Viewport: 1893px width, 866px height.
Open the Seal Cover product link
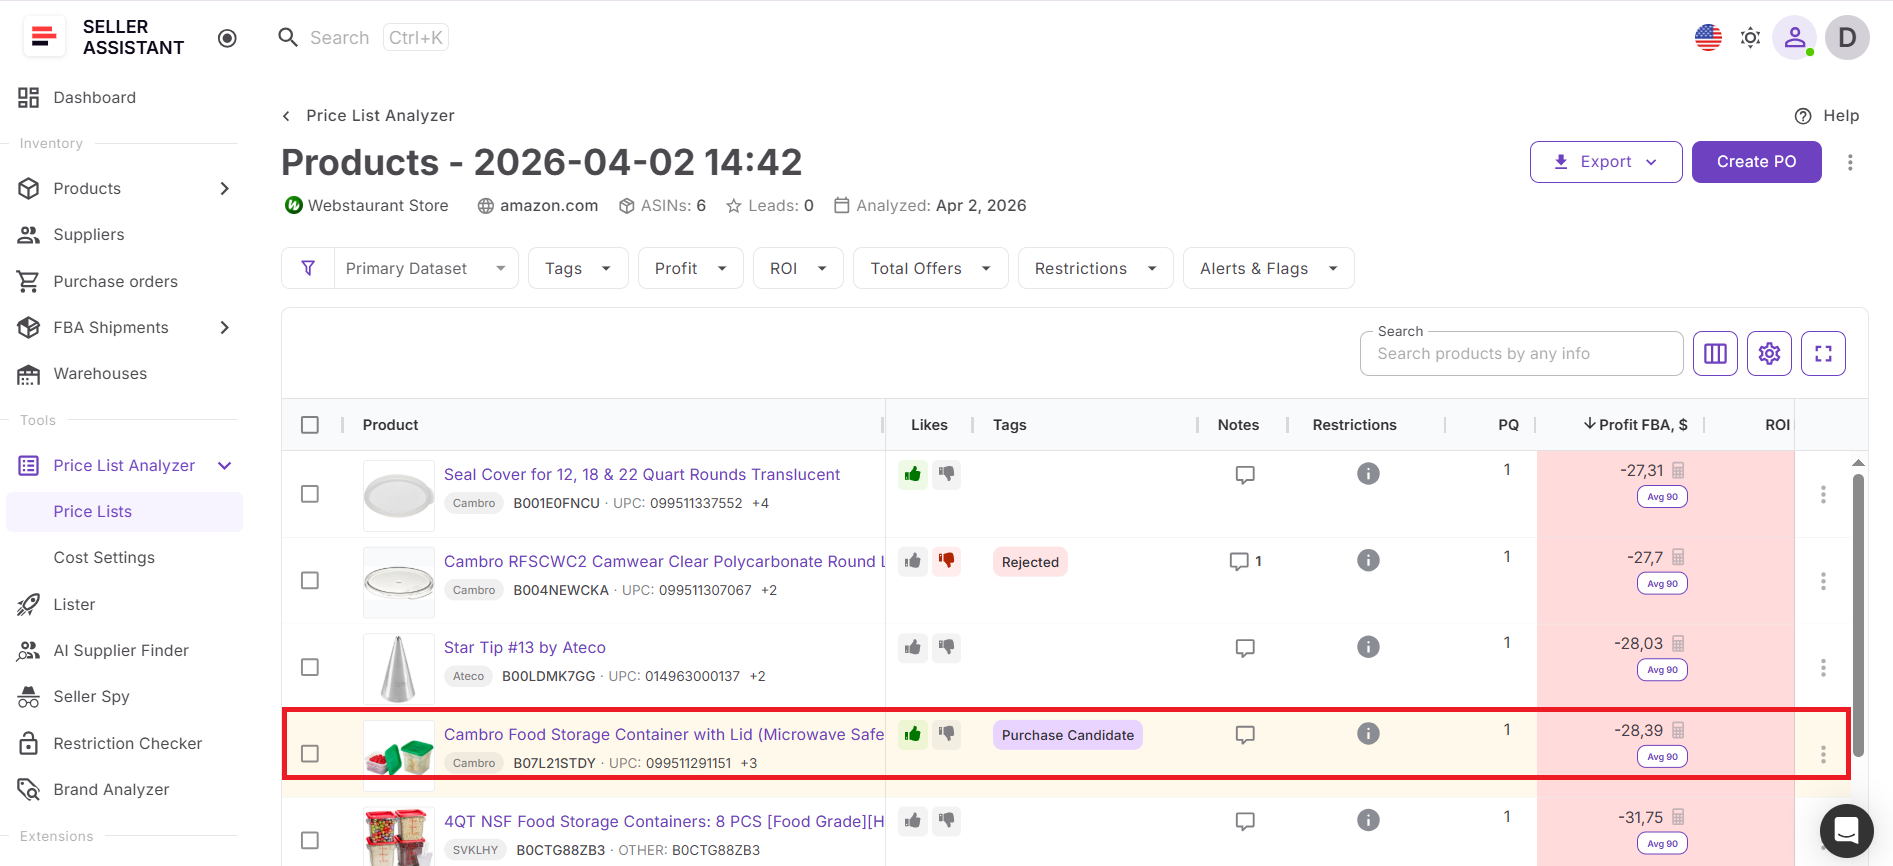pos(642,475)
